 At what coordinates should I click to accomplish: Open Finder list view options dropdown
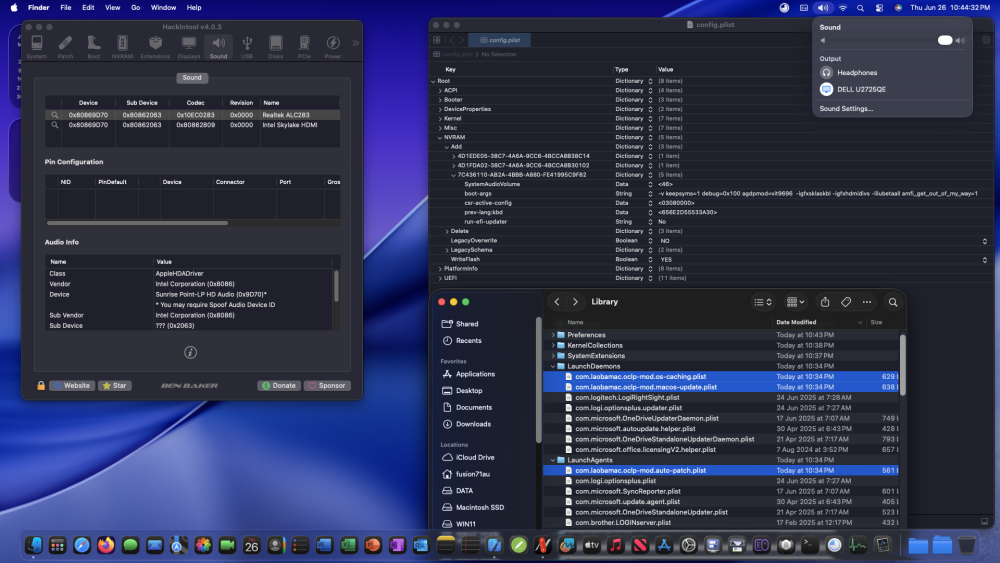coord(763,302)
